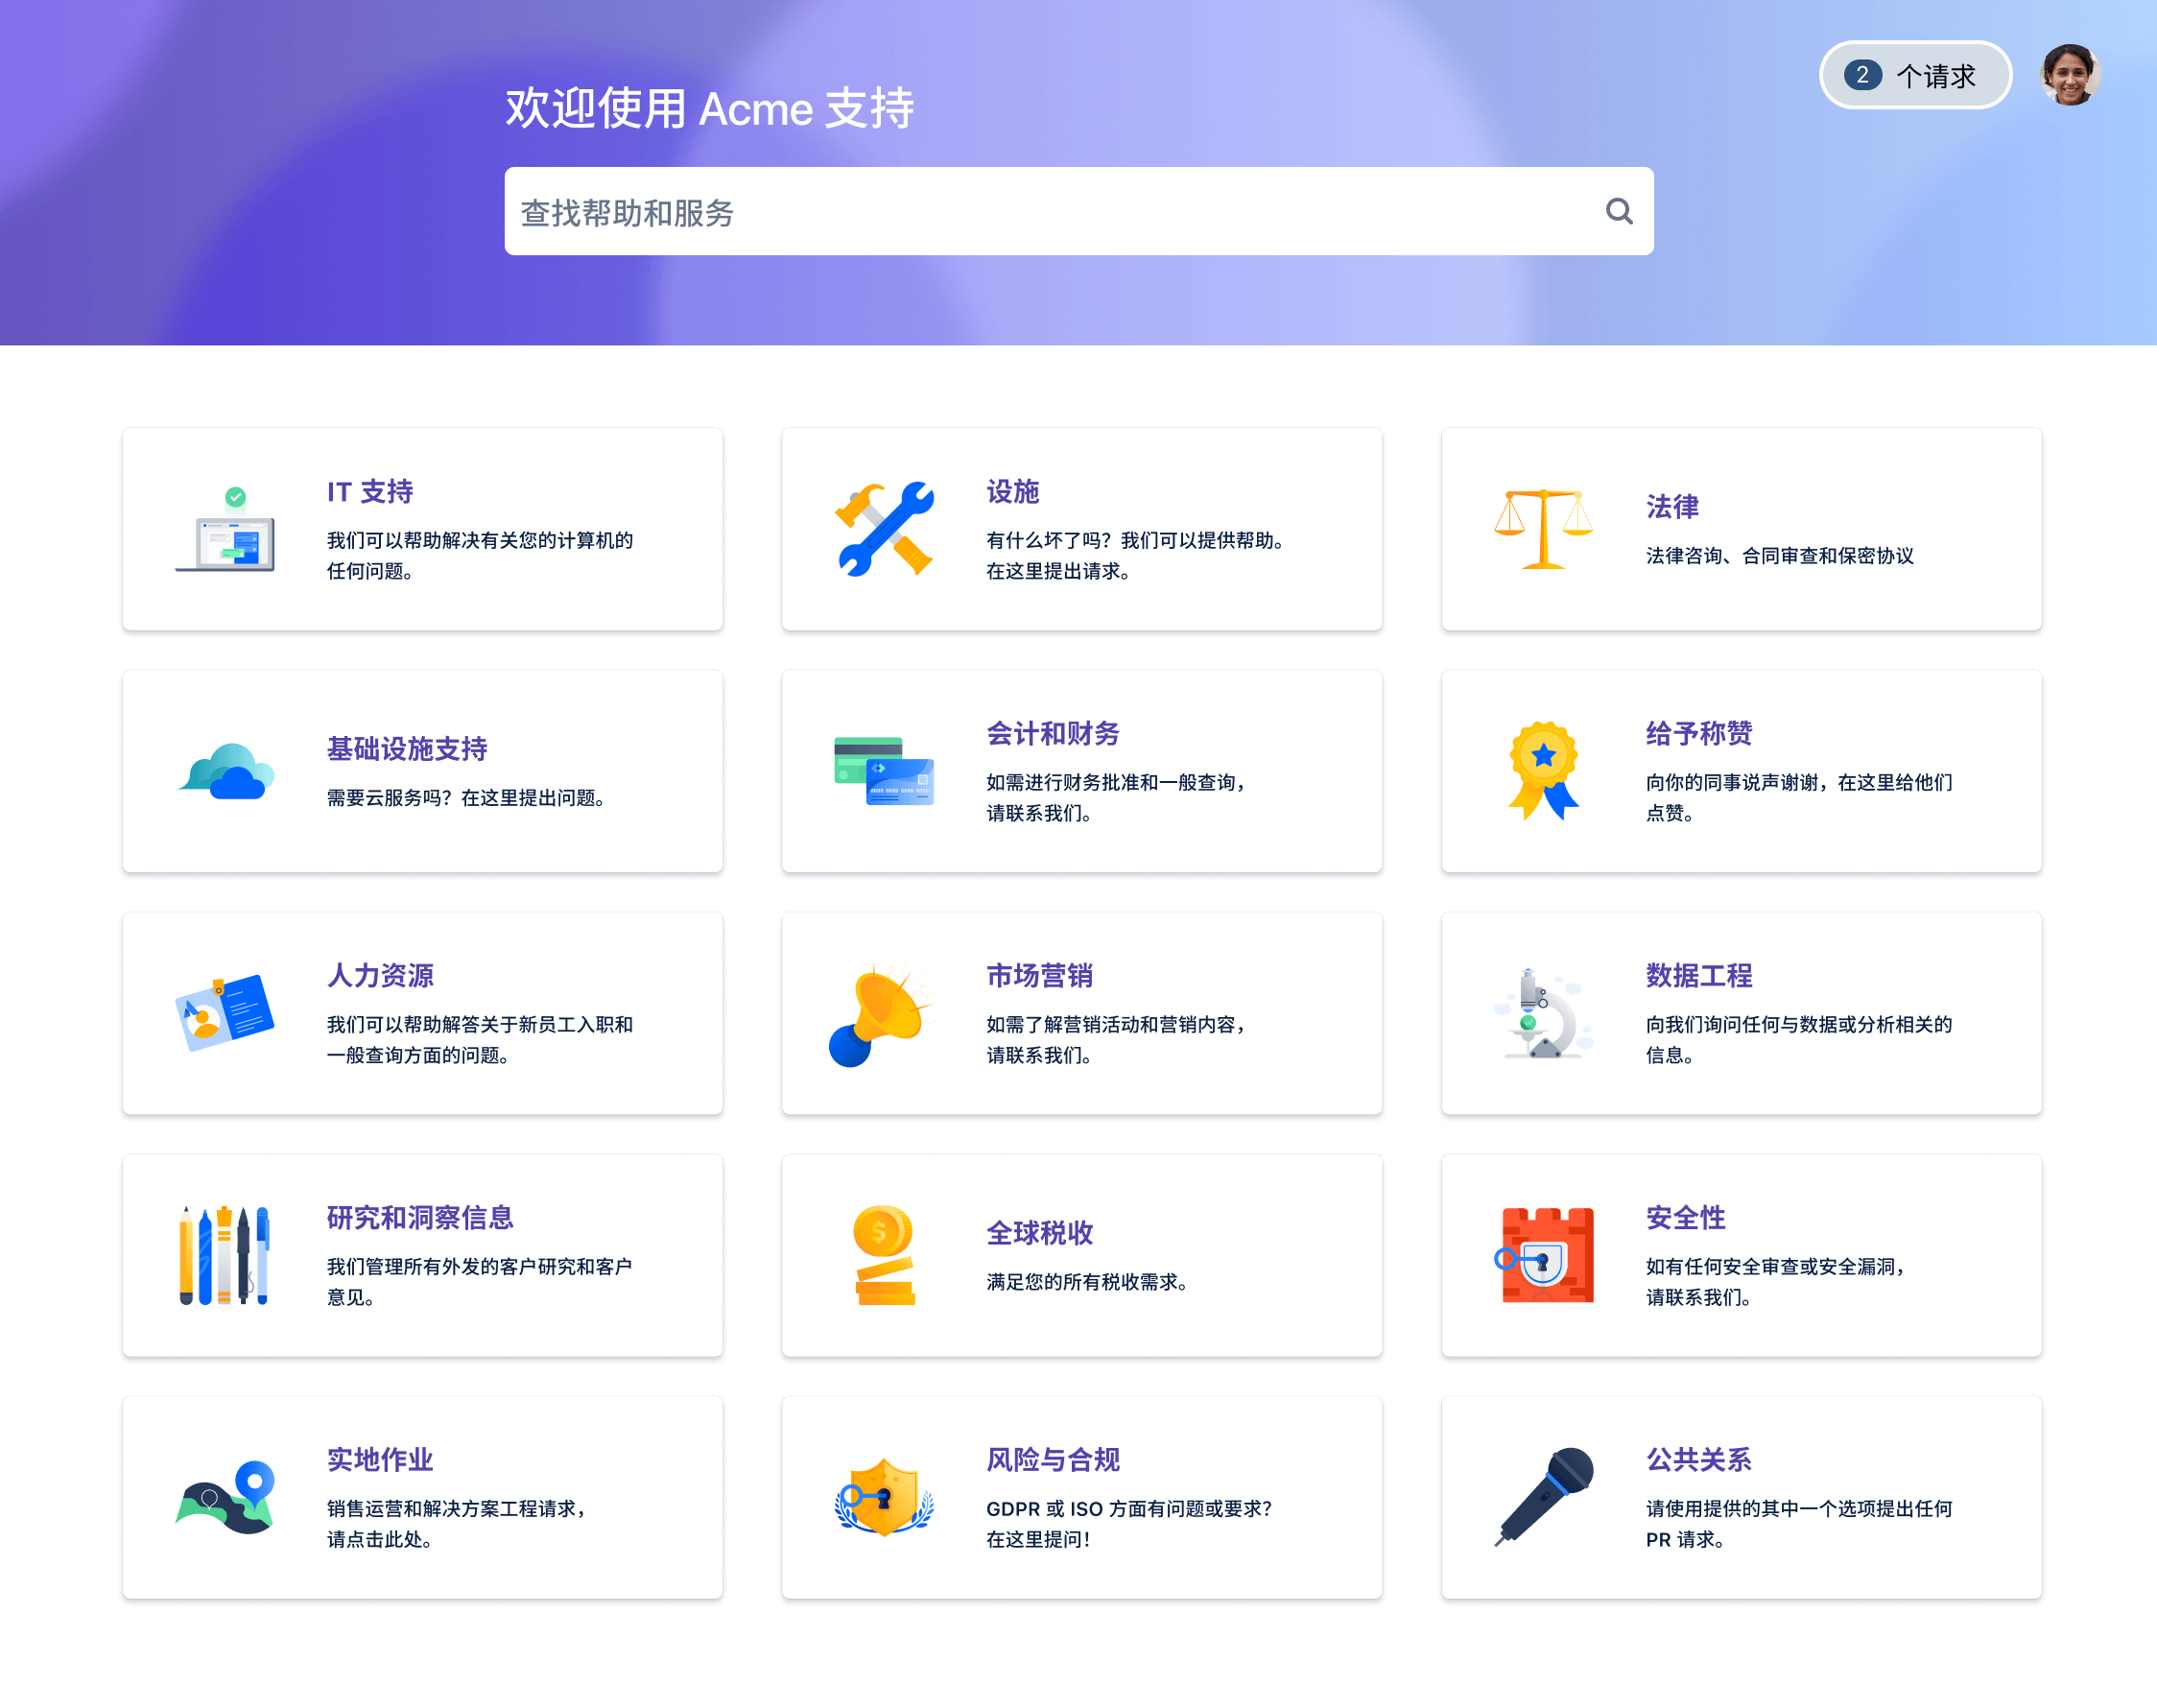Click the 数据工程 microscope icon

click(x=1543, y=1014)
